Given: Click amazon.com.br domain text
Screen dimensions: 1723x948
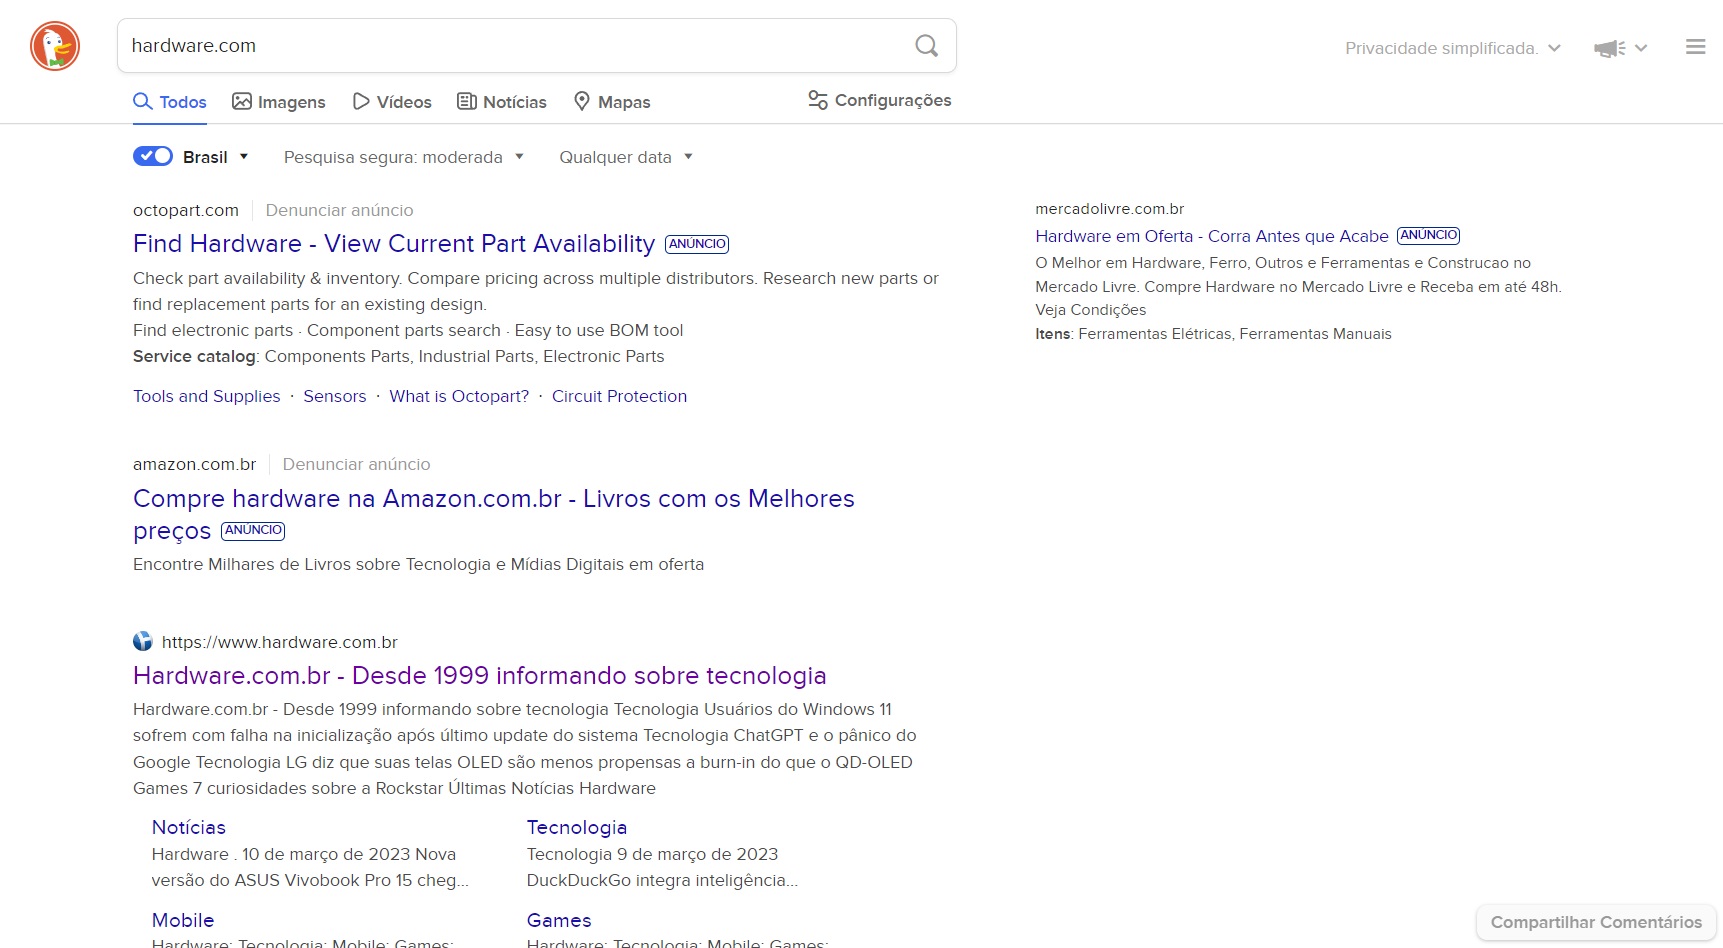Looking at the screenshot, I should coord(195,464).
